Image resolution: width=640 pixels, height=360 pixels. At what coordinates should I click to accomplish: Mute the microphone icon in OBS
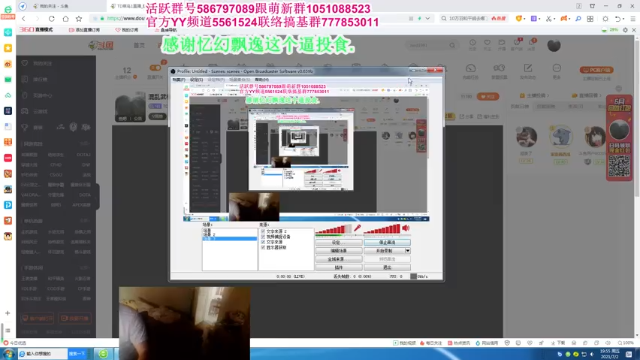[357, 228]
